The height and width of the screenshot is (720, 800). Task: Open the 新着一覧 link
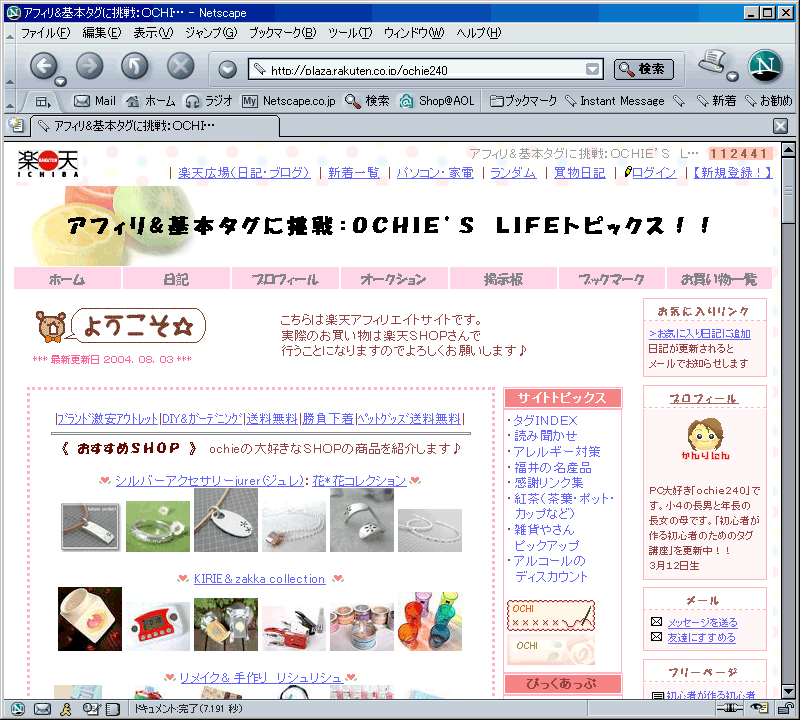pyautogui.click(x=354, y=173)
